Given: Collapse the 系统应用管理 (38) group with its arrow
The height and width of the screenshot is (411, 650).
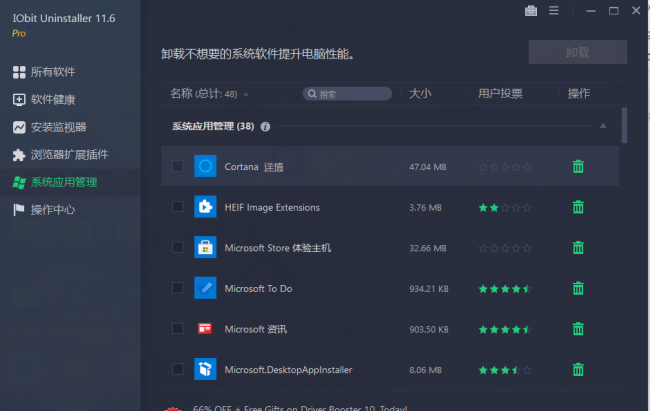Looking at the screenshot, I should coord(603,126).
